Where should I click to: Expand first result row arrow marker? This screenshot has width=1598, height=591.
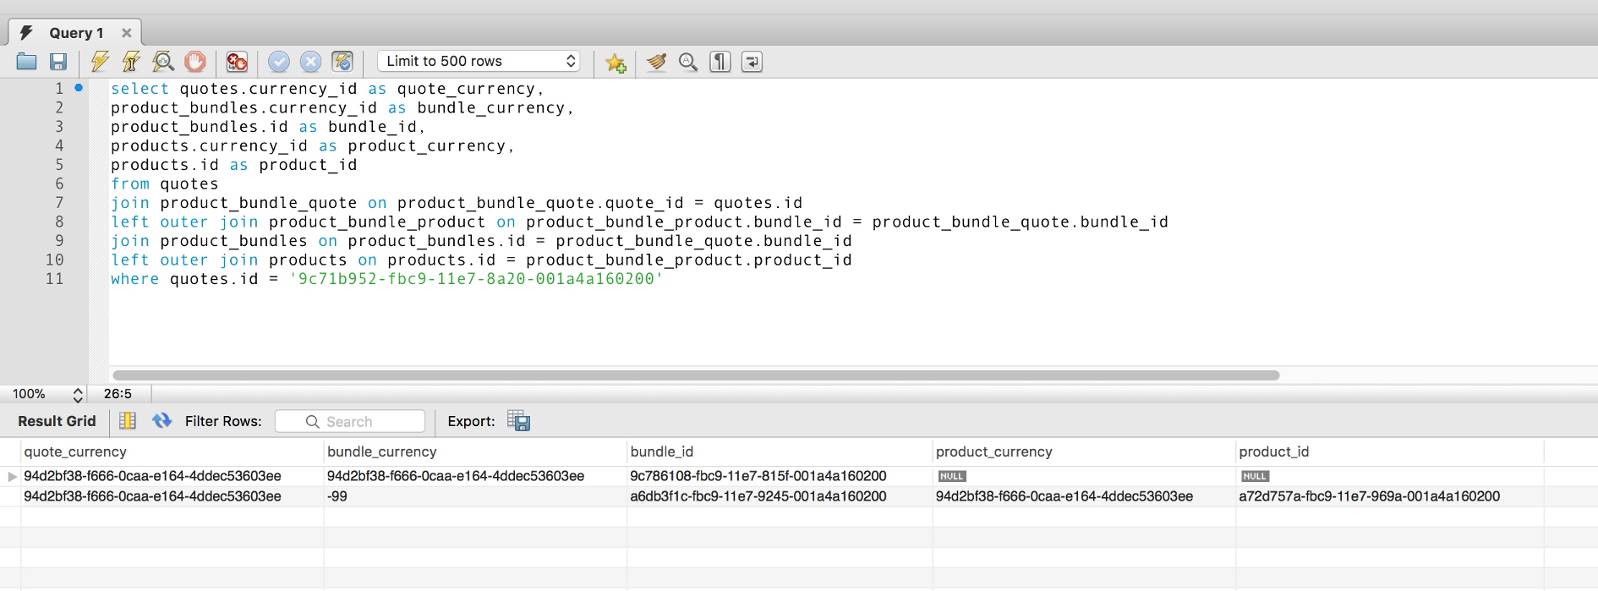12,477
